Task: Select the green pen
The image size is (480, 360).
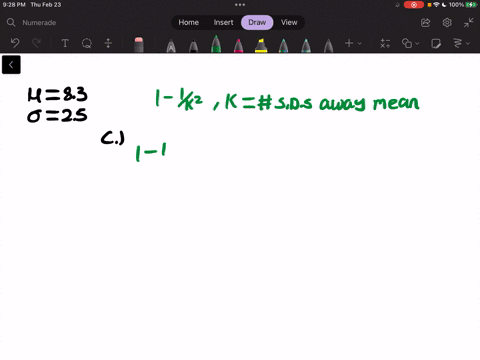Action: click(x=216, y=44)
